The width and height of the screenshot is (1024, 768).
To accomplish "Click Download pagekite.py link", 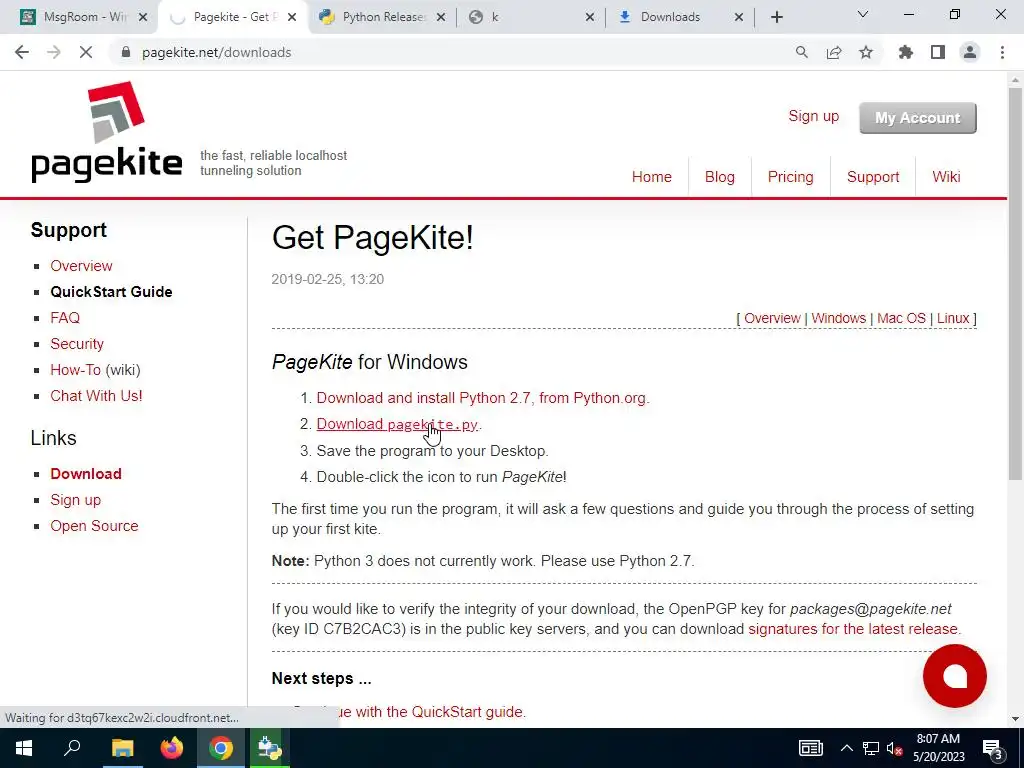I will pos(398,424).
